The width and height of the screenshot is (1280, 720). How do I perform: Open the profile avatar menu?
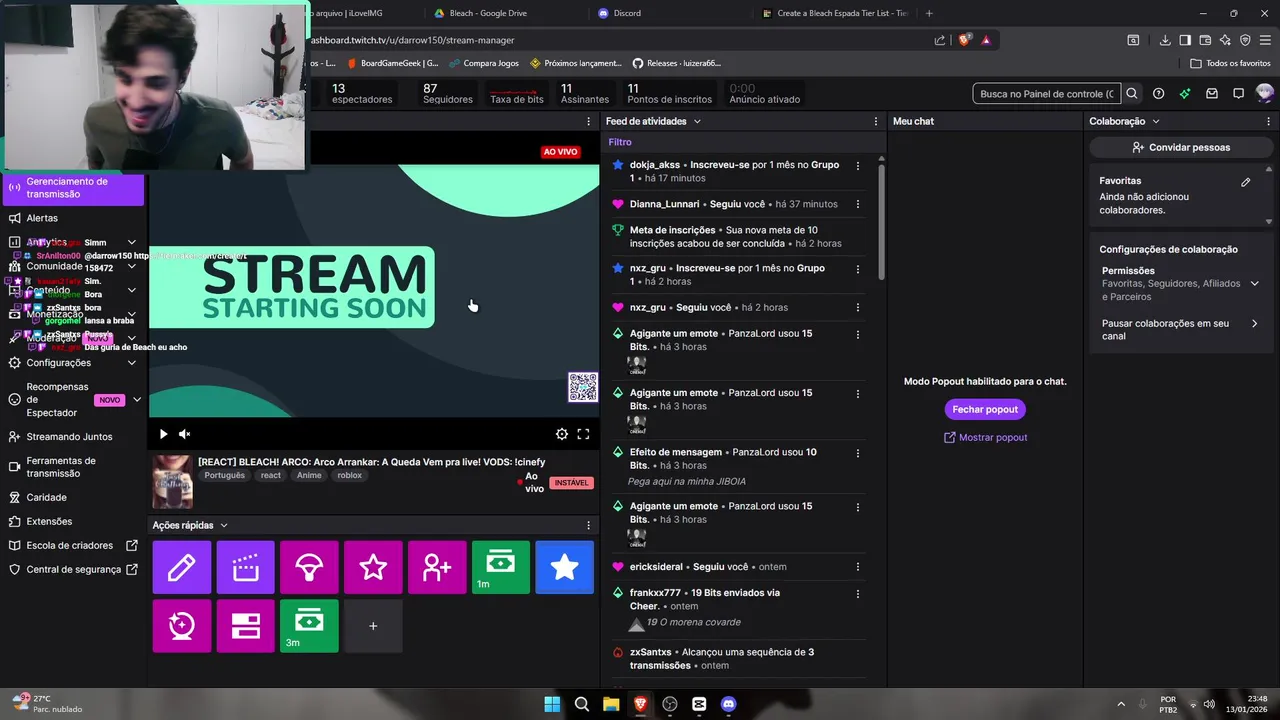coord(1265,94)
